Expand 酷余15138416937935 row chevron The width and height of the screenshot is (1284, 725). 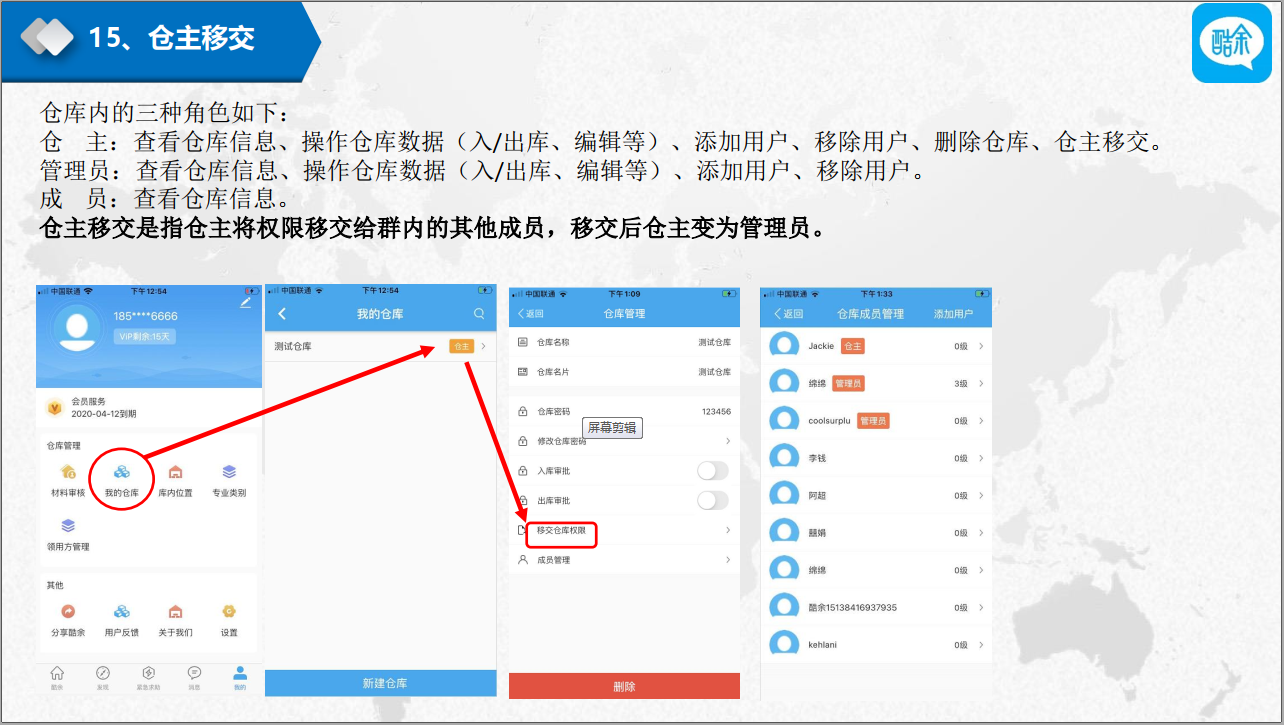tap(981, 608)
